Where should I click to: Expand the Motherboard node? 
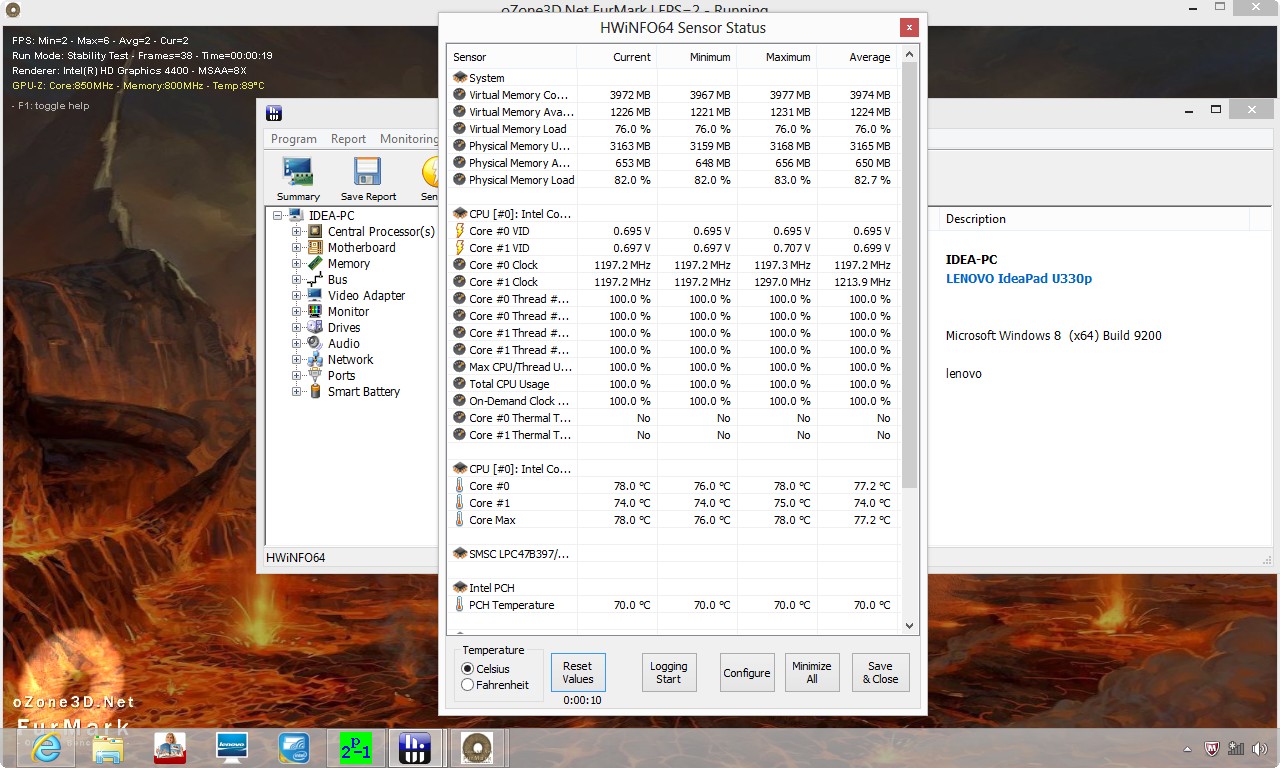(297, 248)
